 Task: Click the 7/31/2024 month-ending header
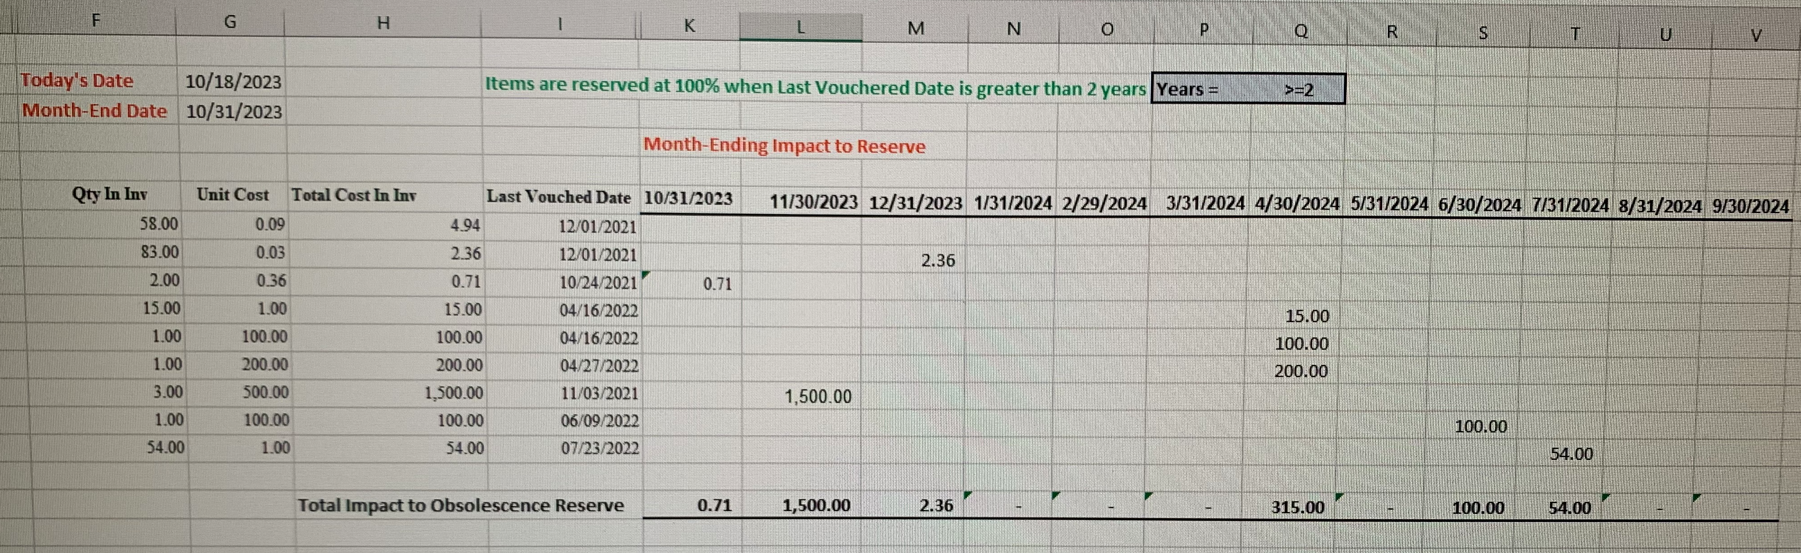click(1571, 205)
